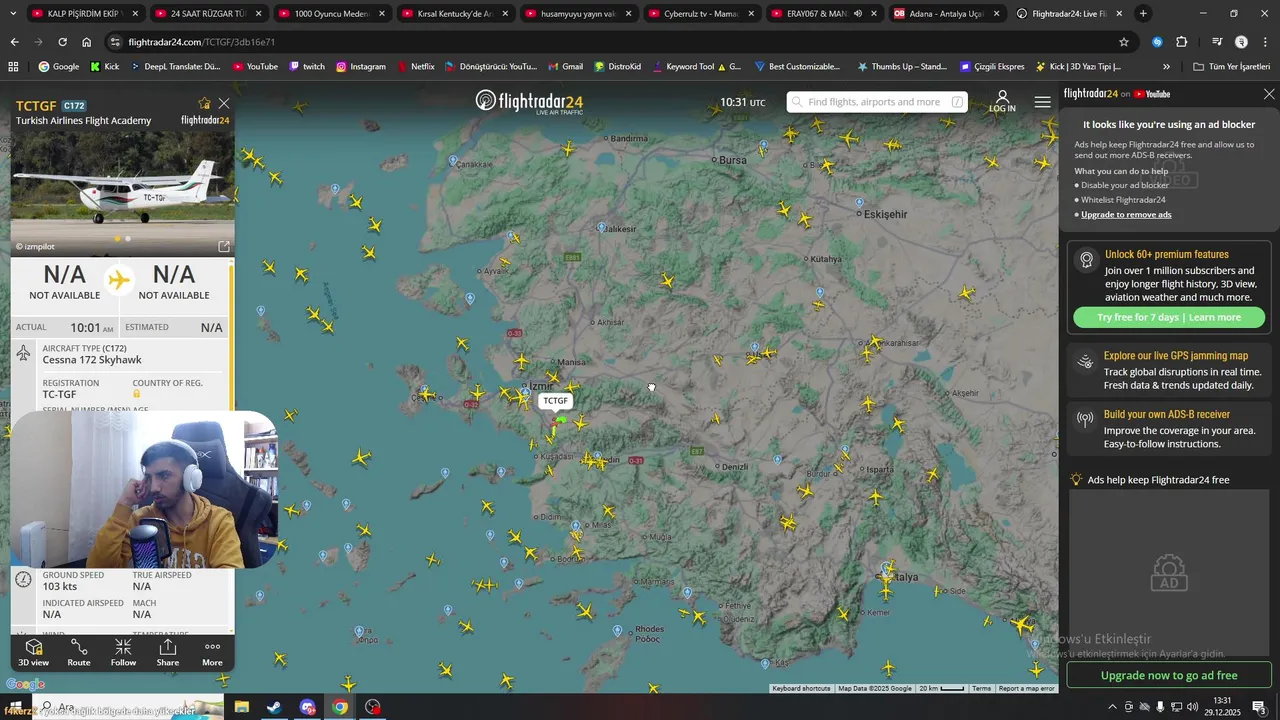Open the hamburger main menu
This screenshot has height=720, width=1280.
[1043, 102]
